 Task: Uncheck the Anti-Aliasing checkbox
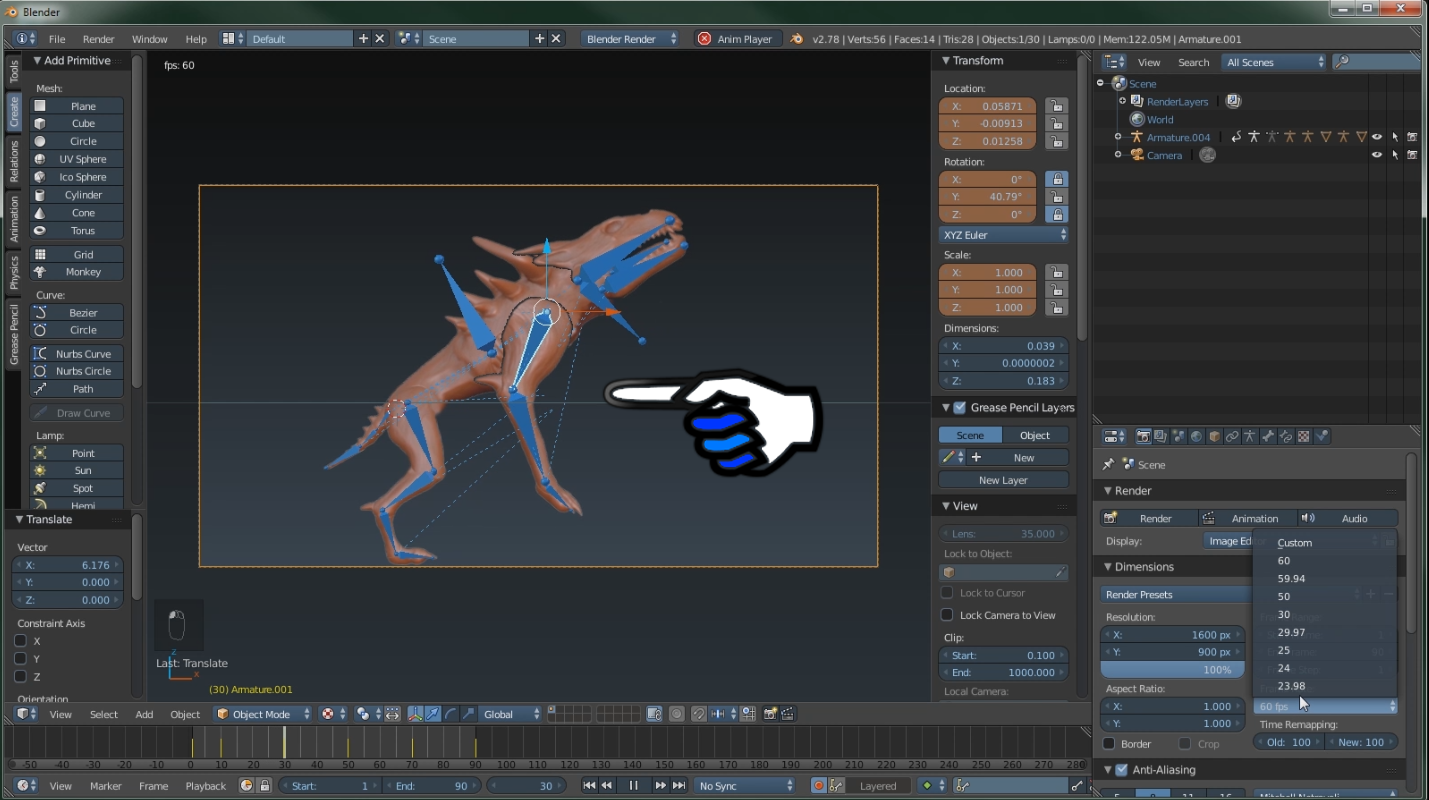point(1122,770)
